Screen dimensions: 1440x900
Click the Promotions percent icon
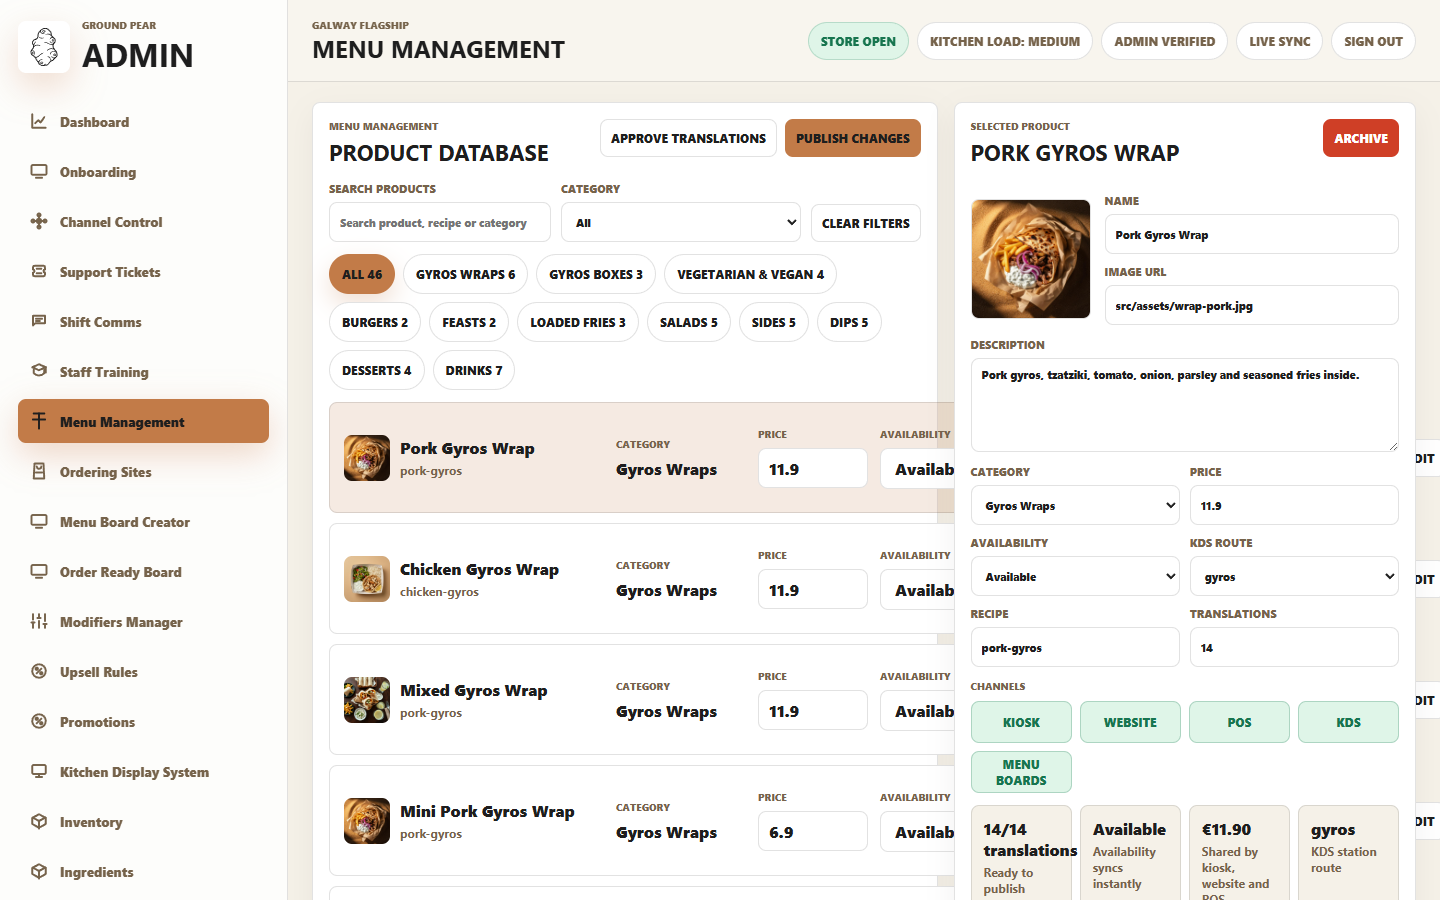[39, 721]
